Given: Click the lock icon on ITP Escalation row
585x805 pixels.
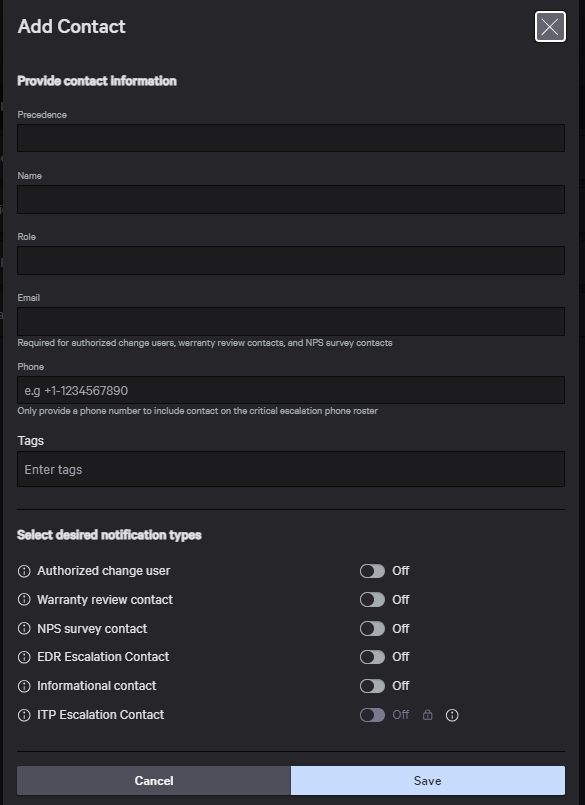Looking at the screenshot, I should pos(427,715).
